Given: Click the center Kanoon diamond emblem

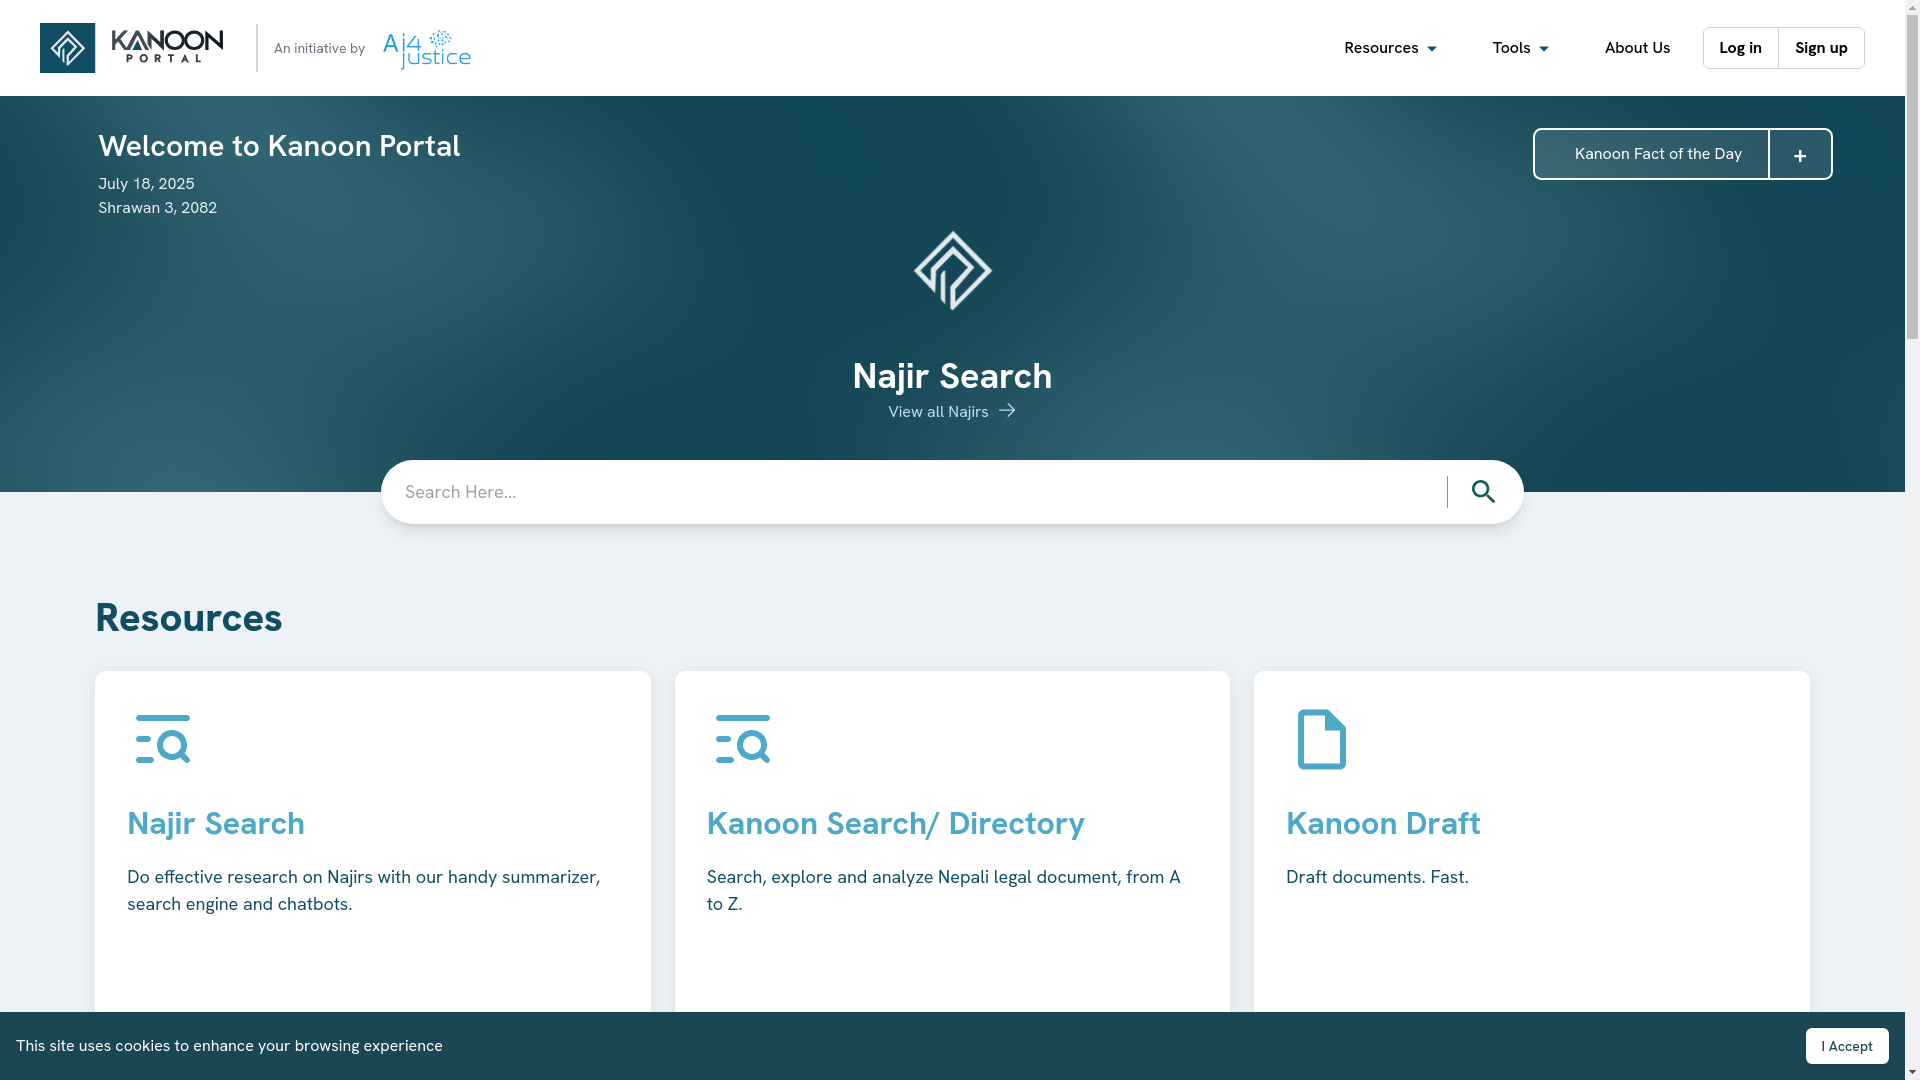Looking at the screenshot, I should point(952,271).
